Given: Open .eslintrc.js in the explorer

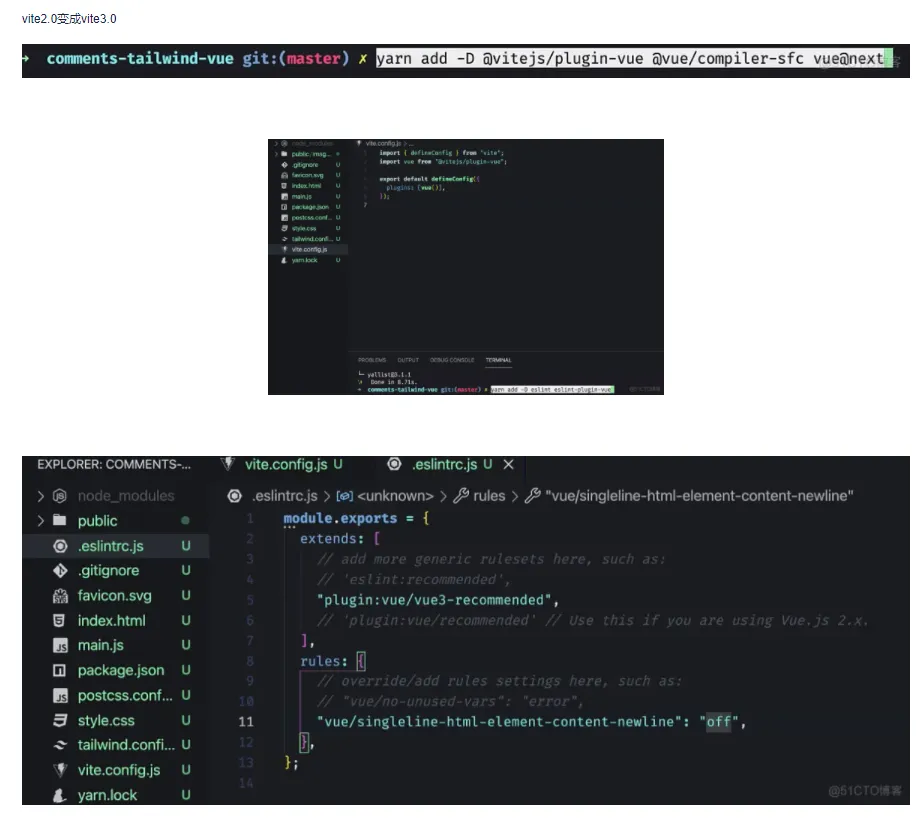Looking at the screenshot, I should click(111, 546).
